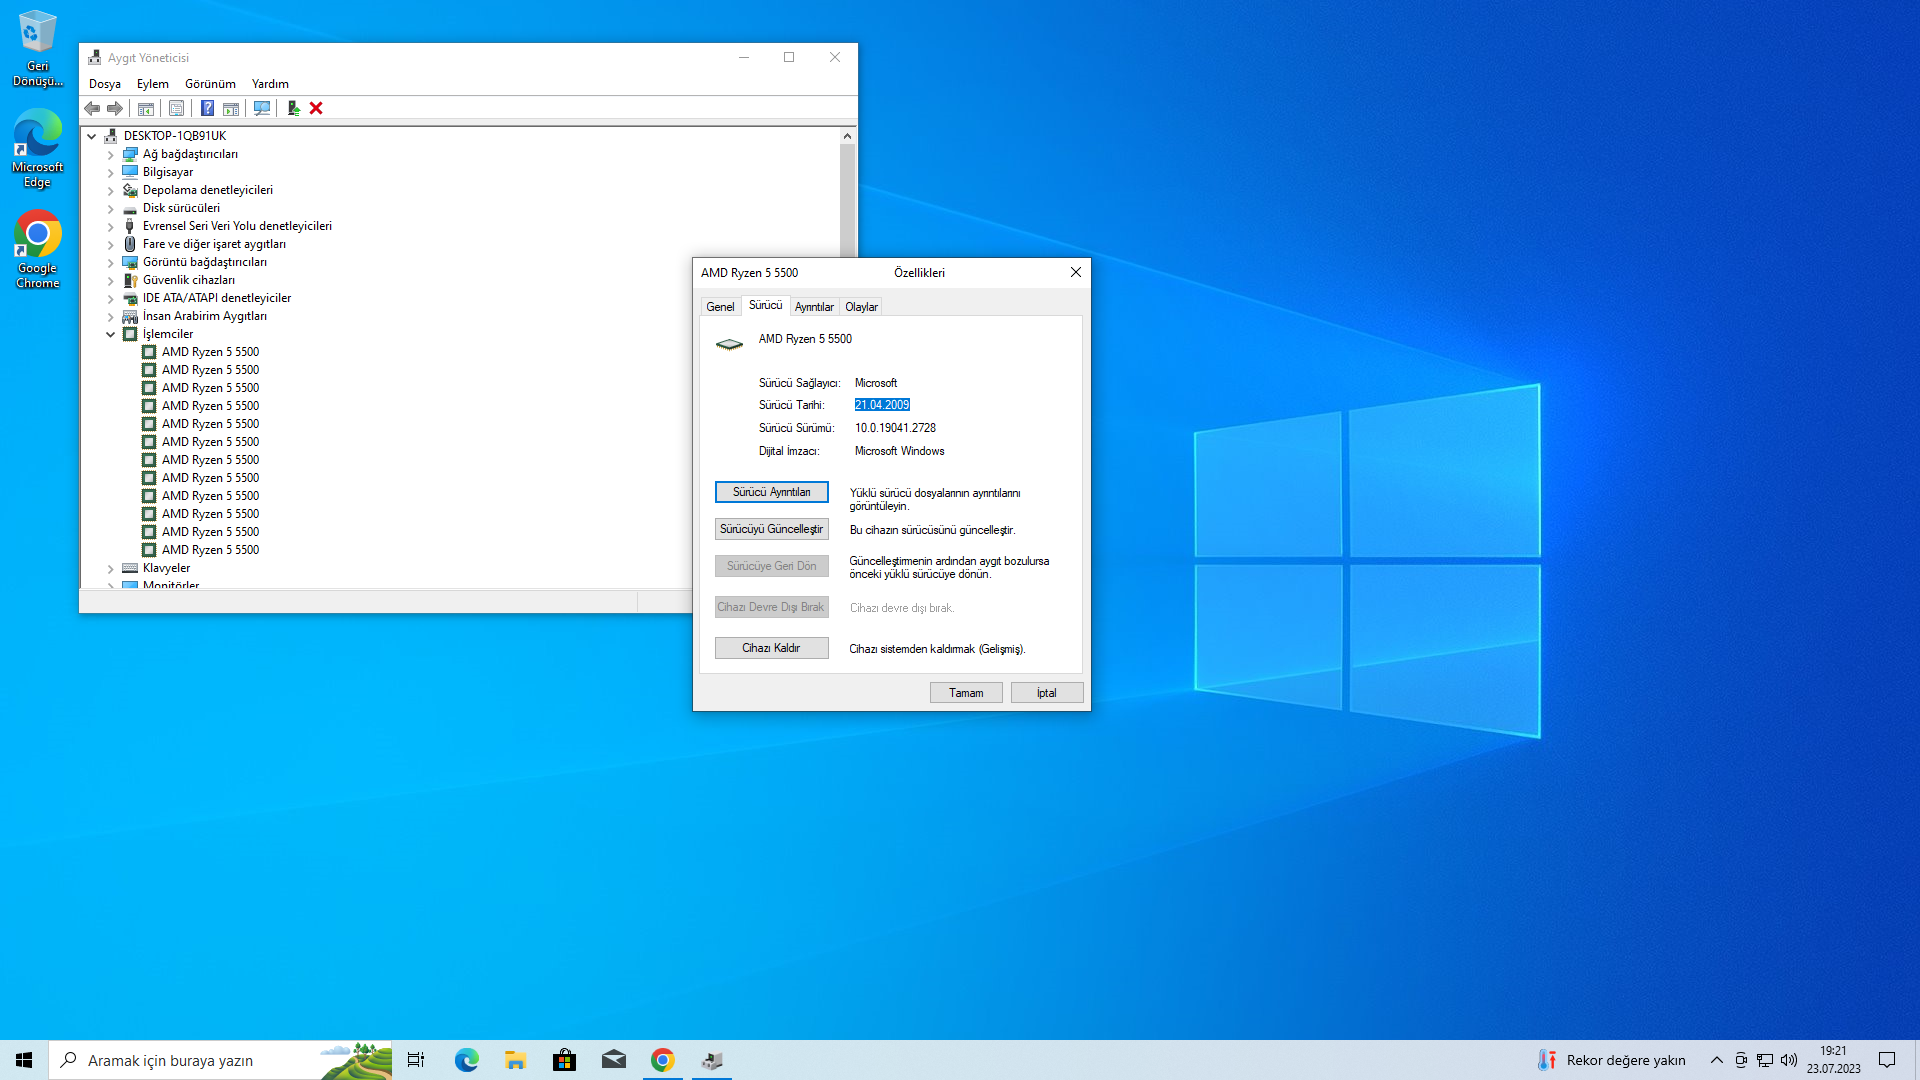Image resolution: width=1920 pixels, height=1080 pixels.
Task: Collapse the İşlemciler tree node
Action: point(111,334)
